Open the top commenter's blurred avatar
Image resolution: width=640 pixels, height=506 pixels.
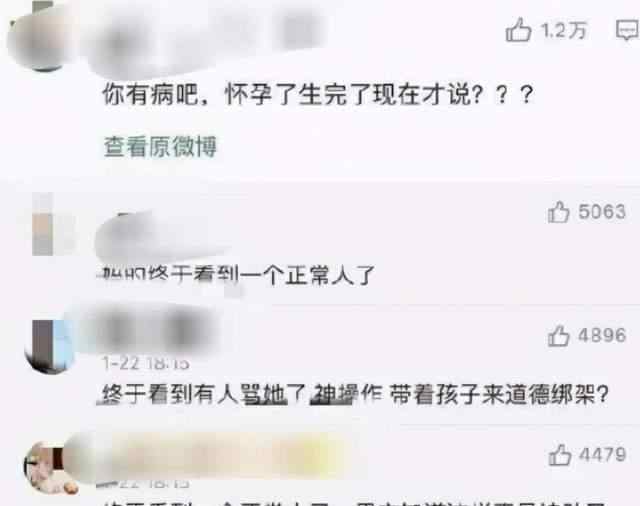point(41,39)
